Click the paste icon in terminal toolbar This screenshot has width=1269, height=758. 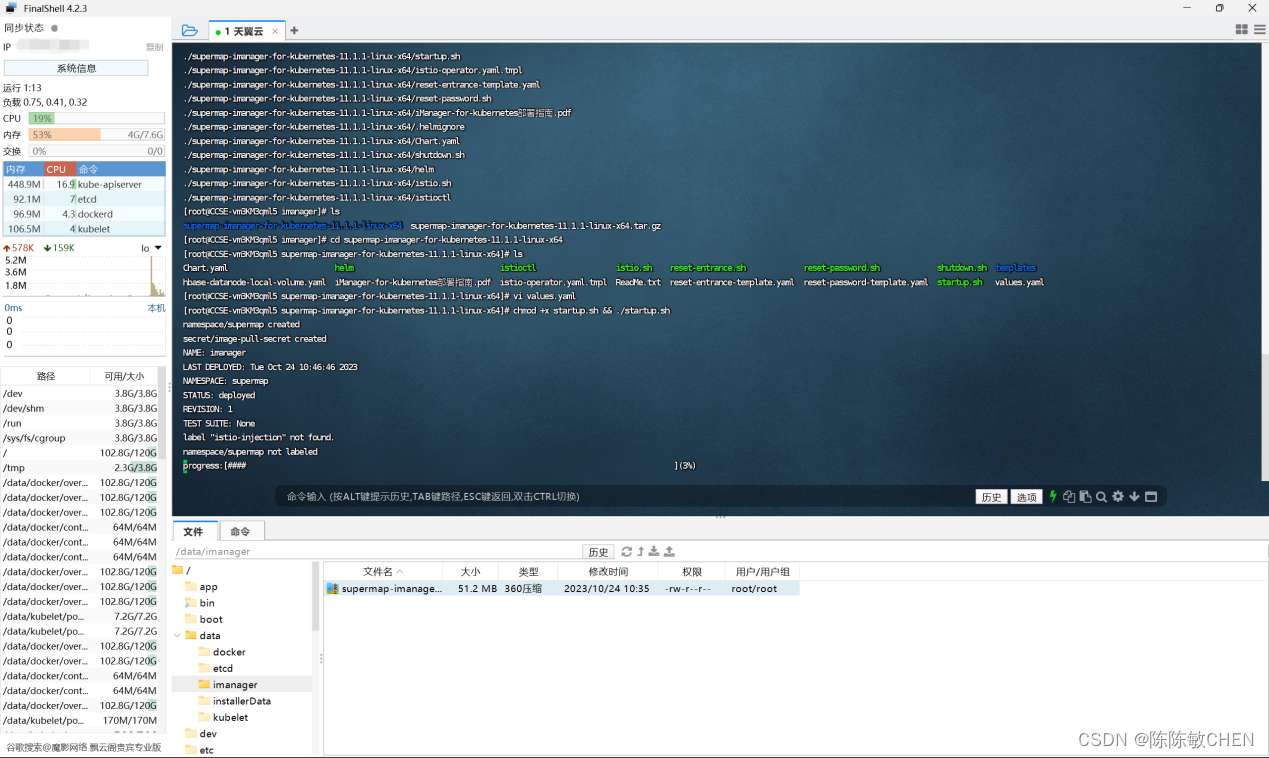tap(1085, 497)
